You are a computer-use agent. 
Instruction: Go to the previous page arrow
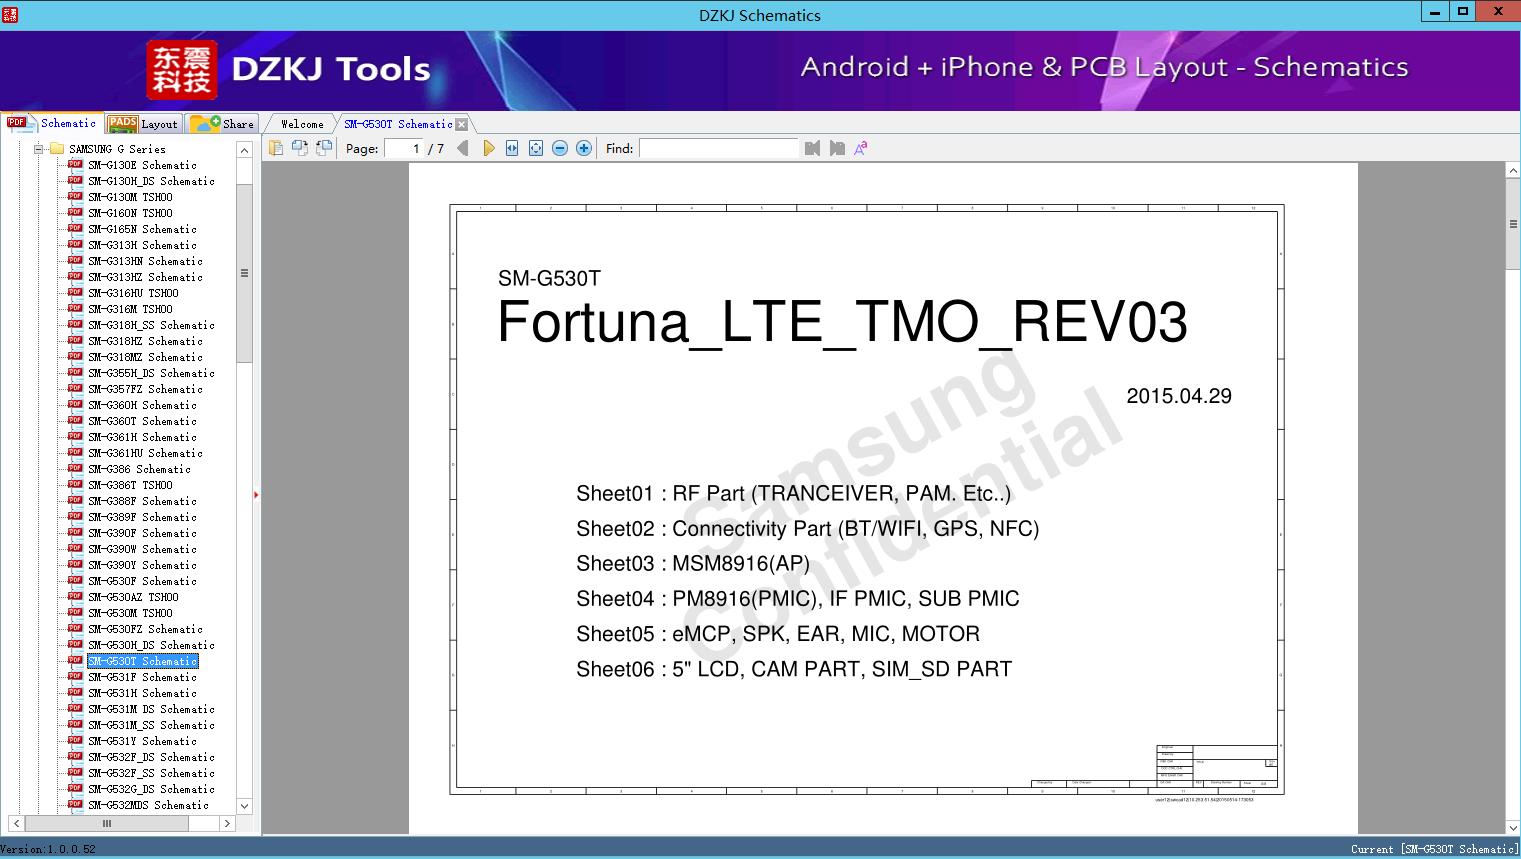[462, 148]
